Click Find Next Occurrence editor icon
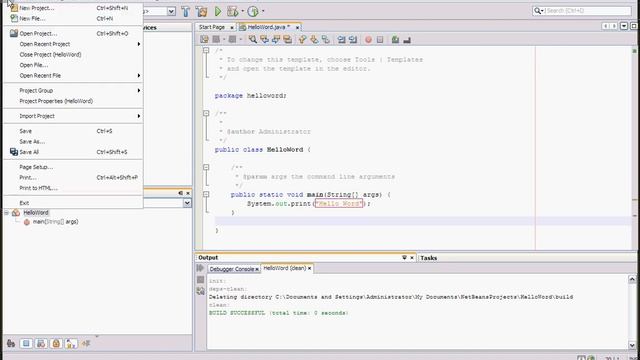Screen dimensions: 640x360 [276, 40]
